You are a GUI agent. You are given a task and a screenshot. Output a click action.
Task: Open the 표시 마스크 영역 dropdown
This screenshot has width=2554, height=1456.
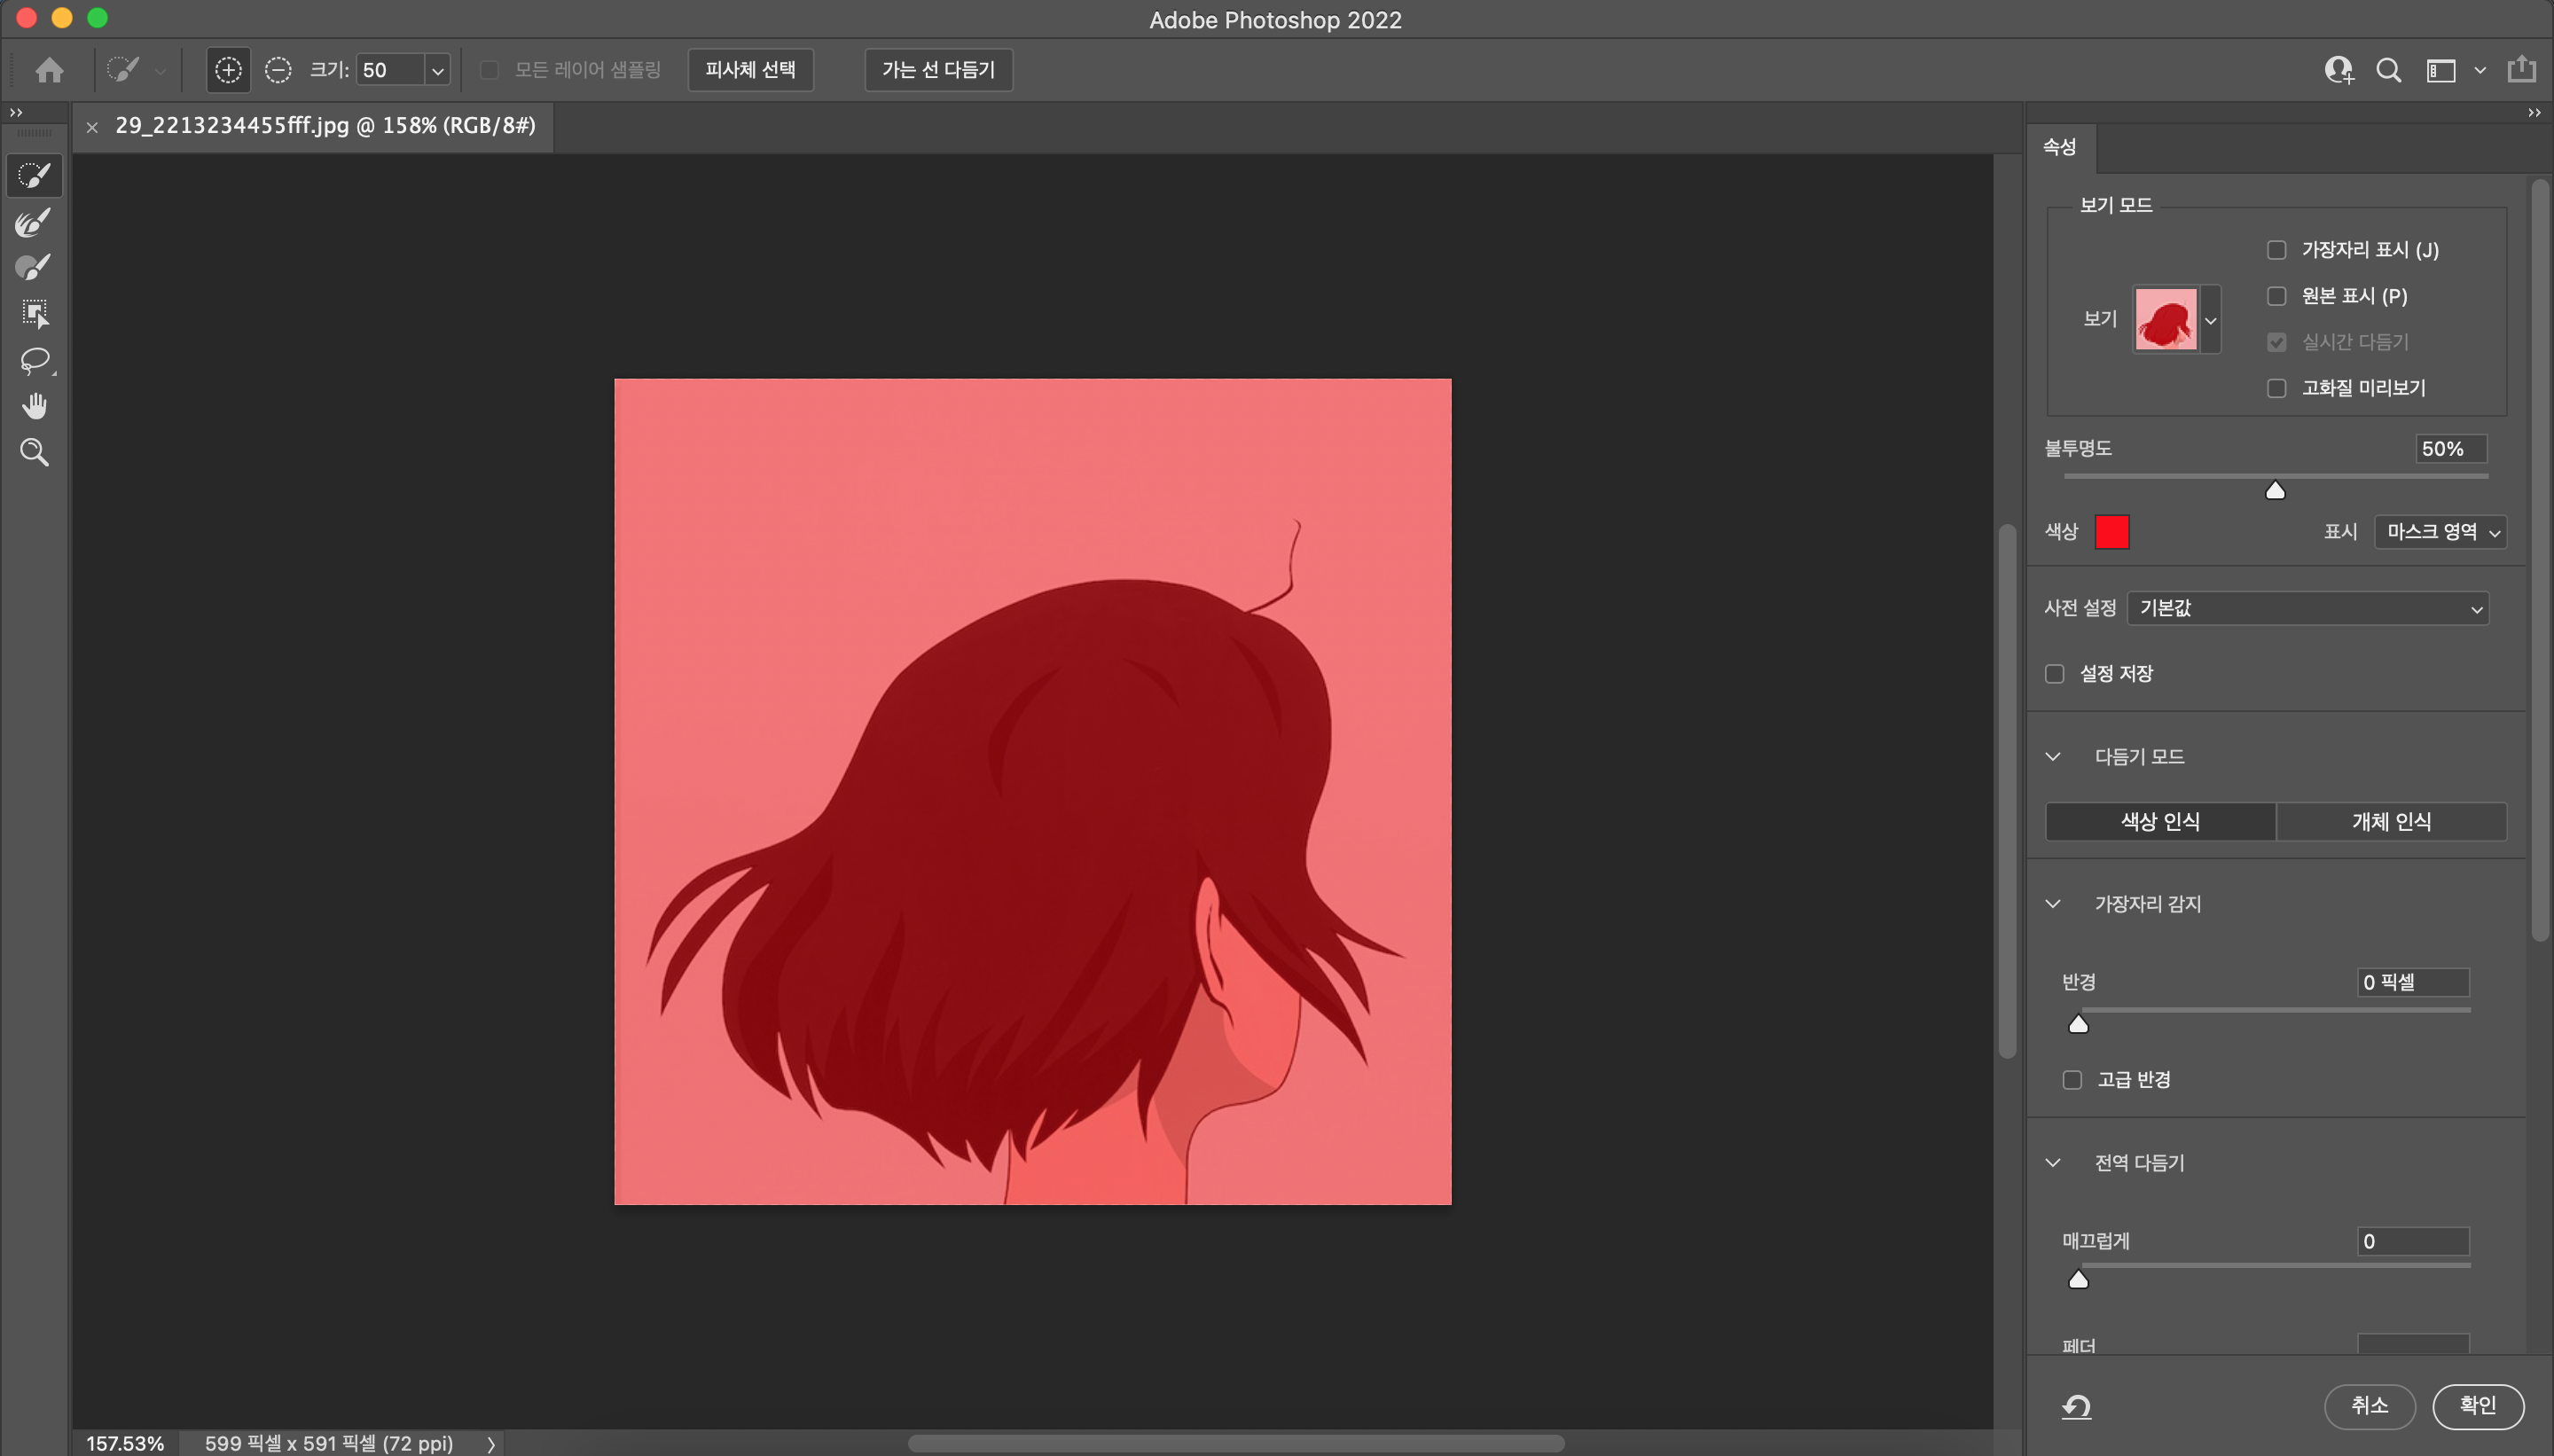pos(2440,532)
